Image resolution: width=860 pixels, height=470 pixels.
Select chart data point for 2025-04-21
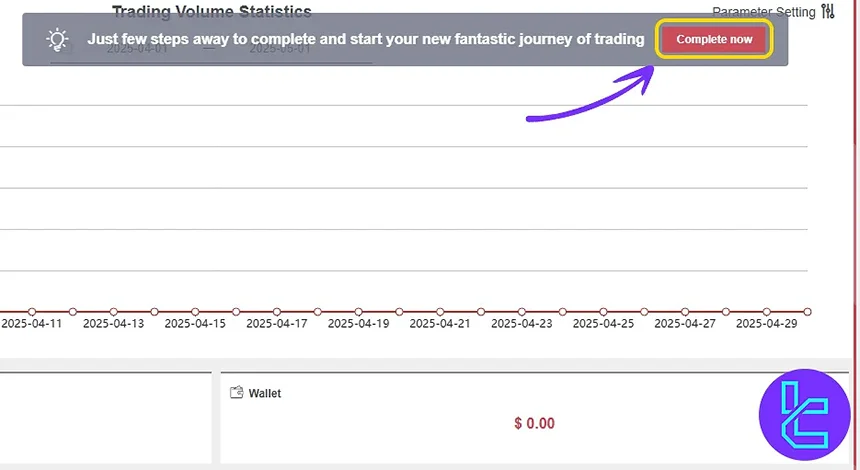(440, 312)
